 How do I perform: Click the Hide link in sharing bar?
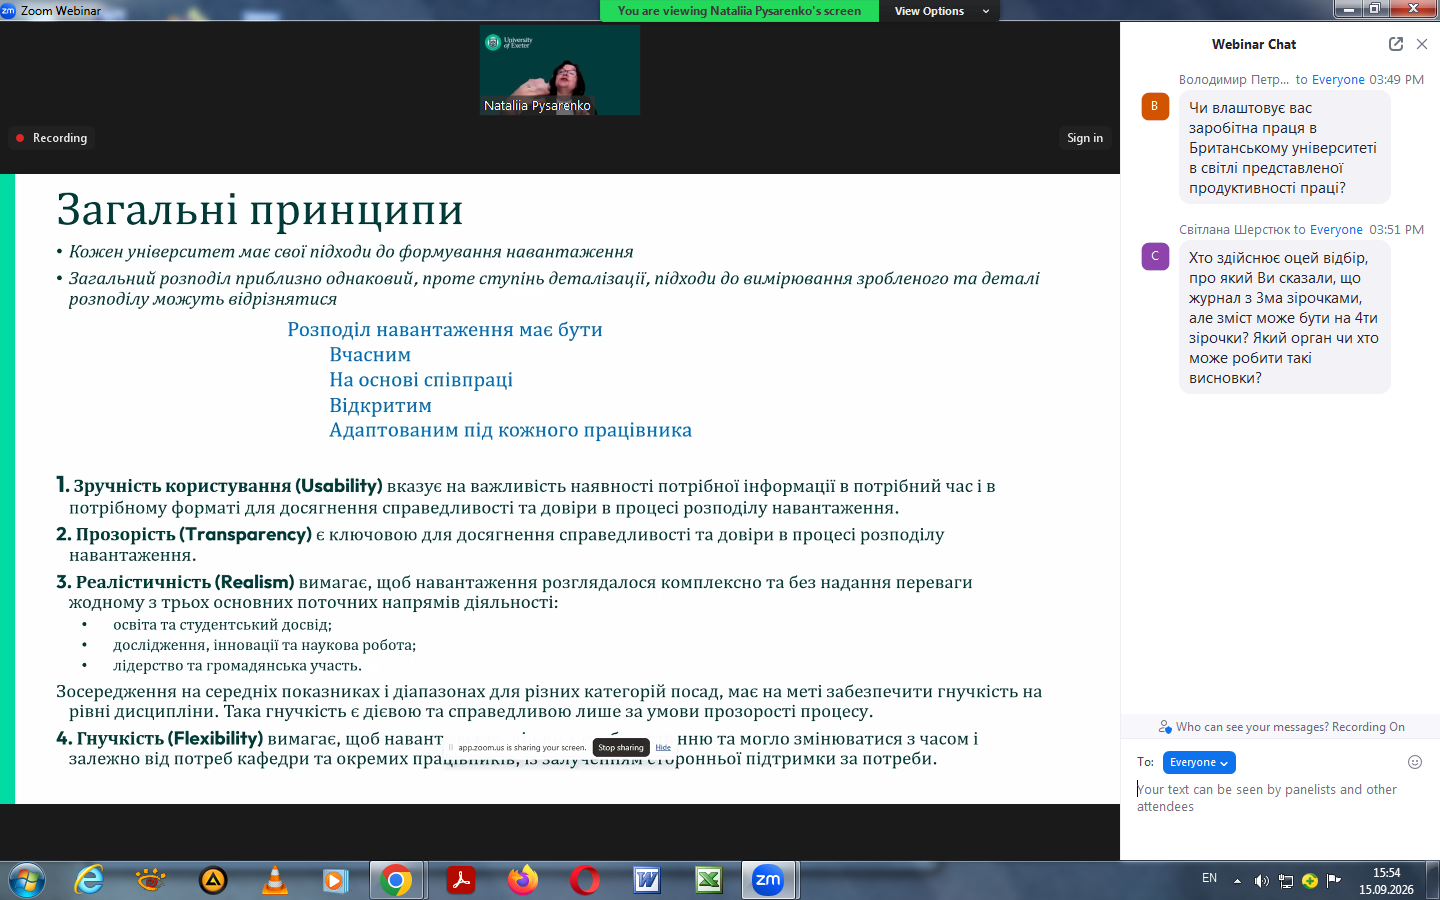coord(663,747)
